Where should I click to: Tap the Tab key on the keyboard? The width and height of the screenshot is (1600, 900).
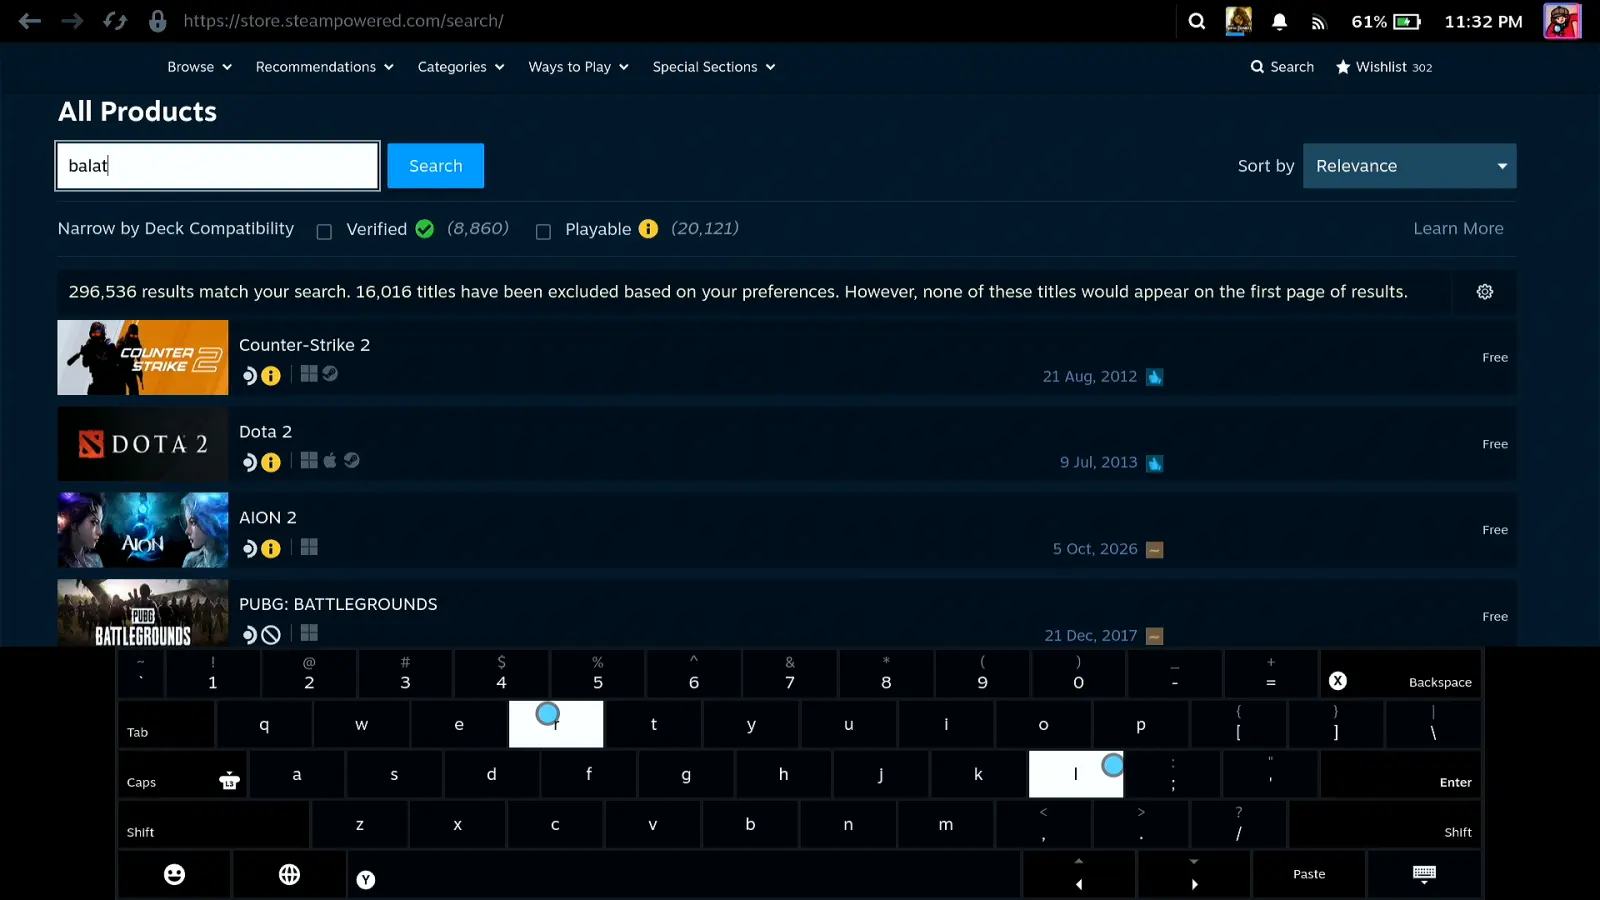pyautogui.click(x=167, y=724)
